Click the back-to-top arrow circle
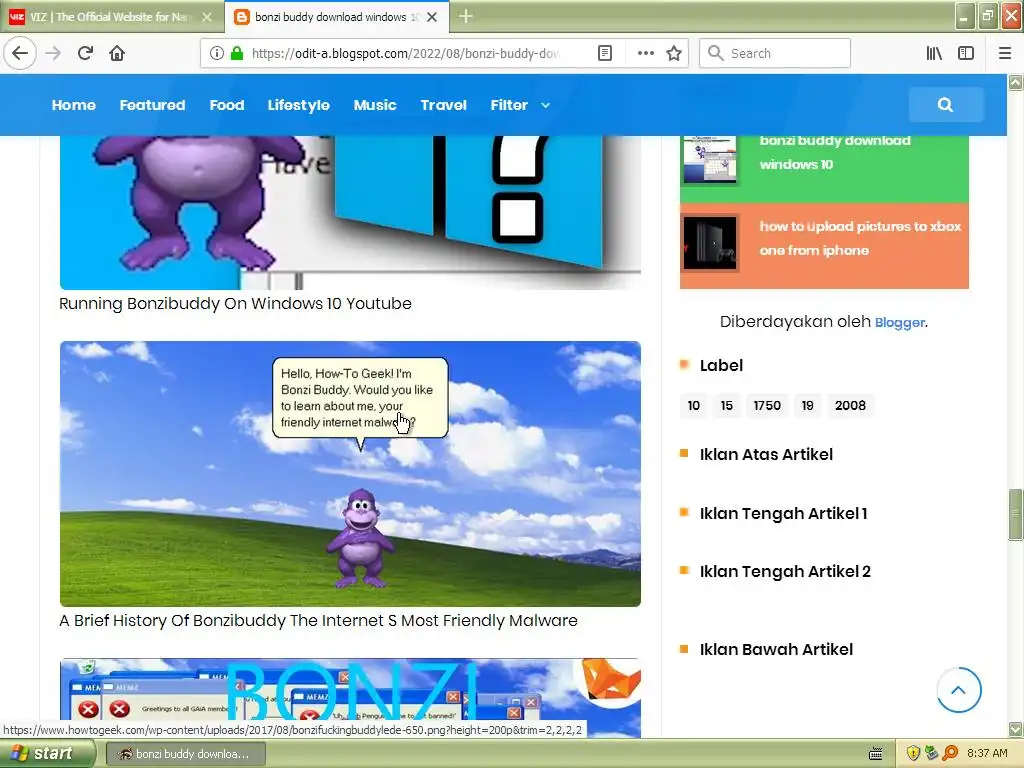The width and height of the screenshot is (1024, 768). click(x=958, y=690)
